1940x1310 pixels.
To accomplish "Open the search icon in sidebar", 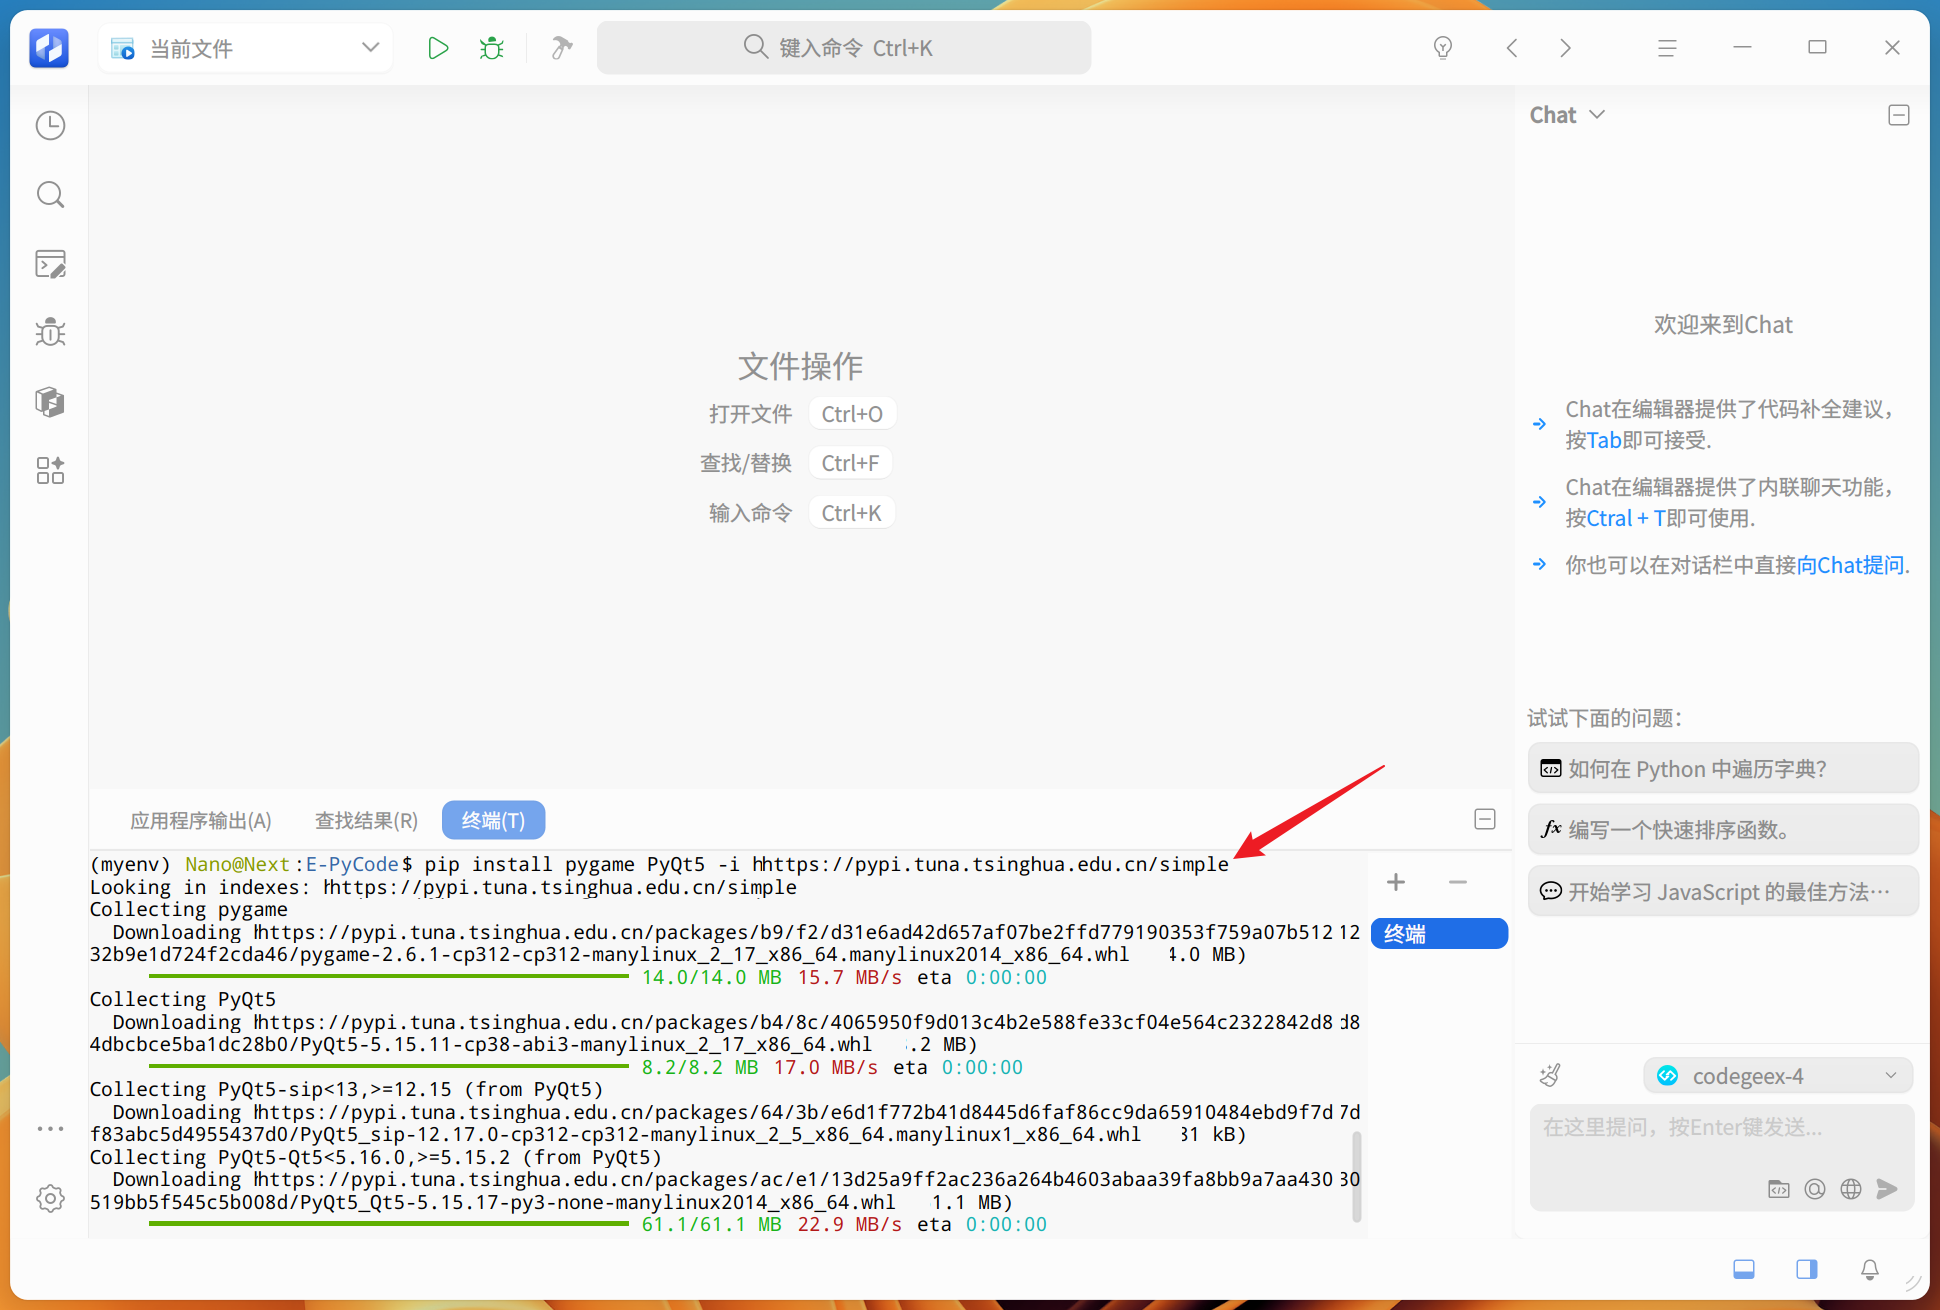I will coord(50,194).
